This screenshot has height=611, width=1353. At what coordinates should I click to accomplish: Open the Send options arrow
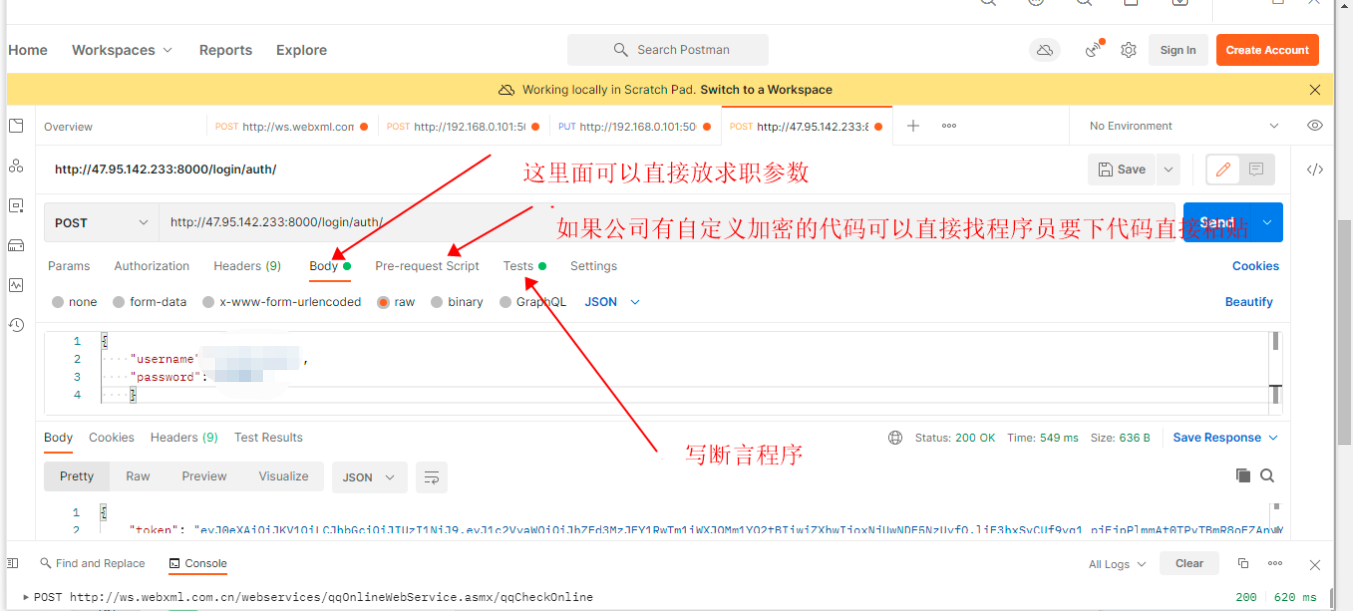1267,222
